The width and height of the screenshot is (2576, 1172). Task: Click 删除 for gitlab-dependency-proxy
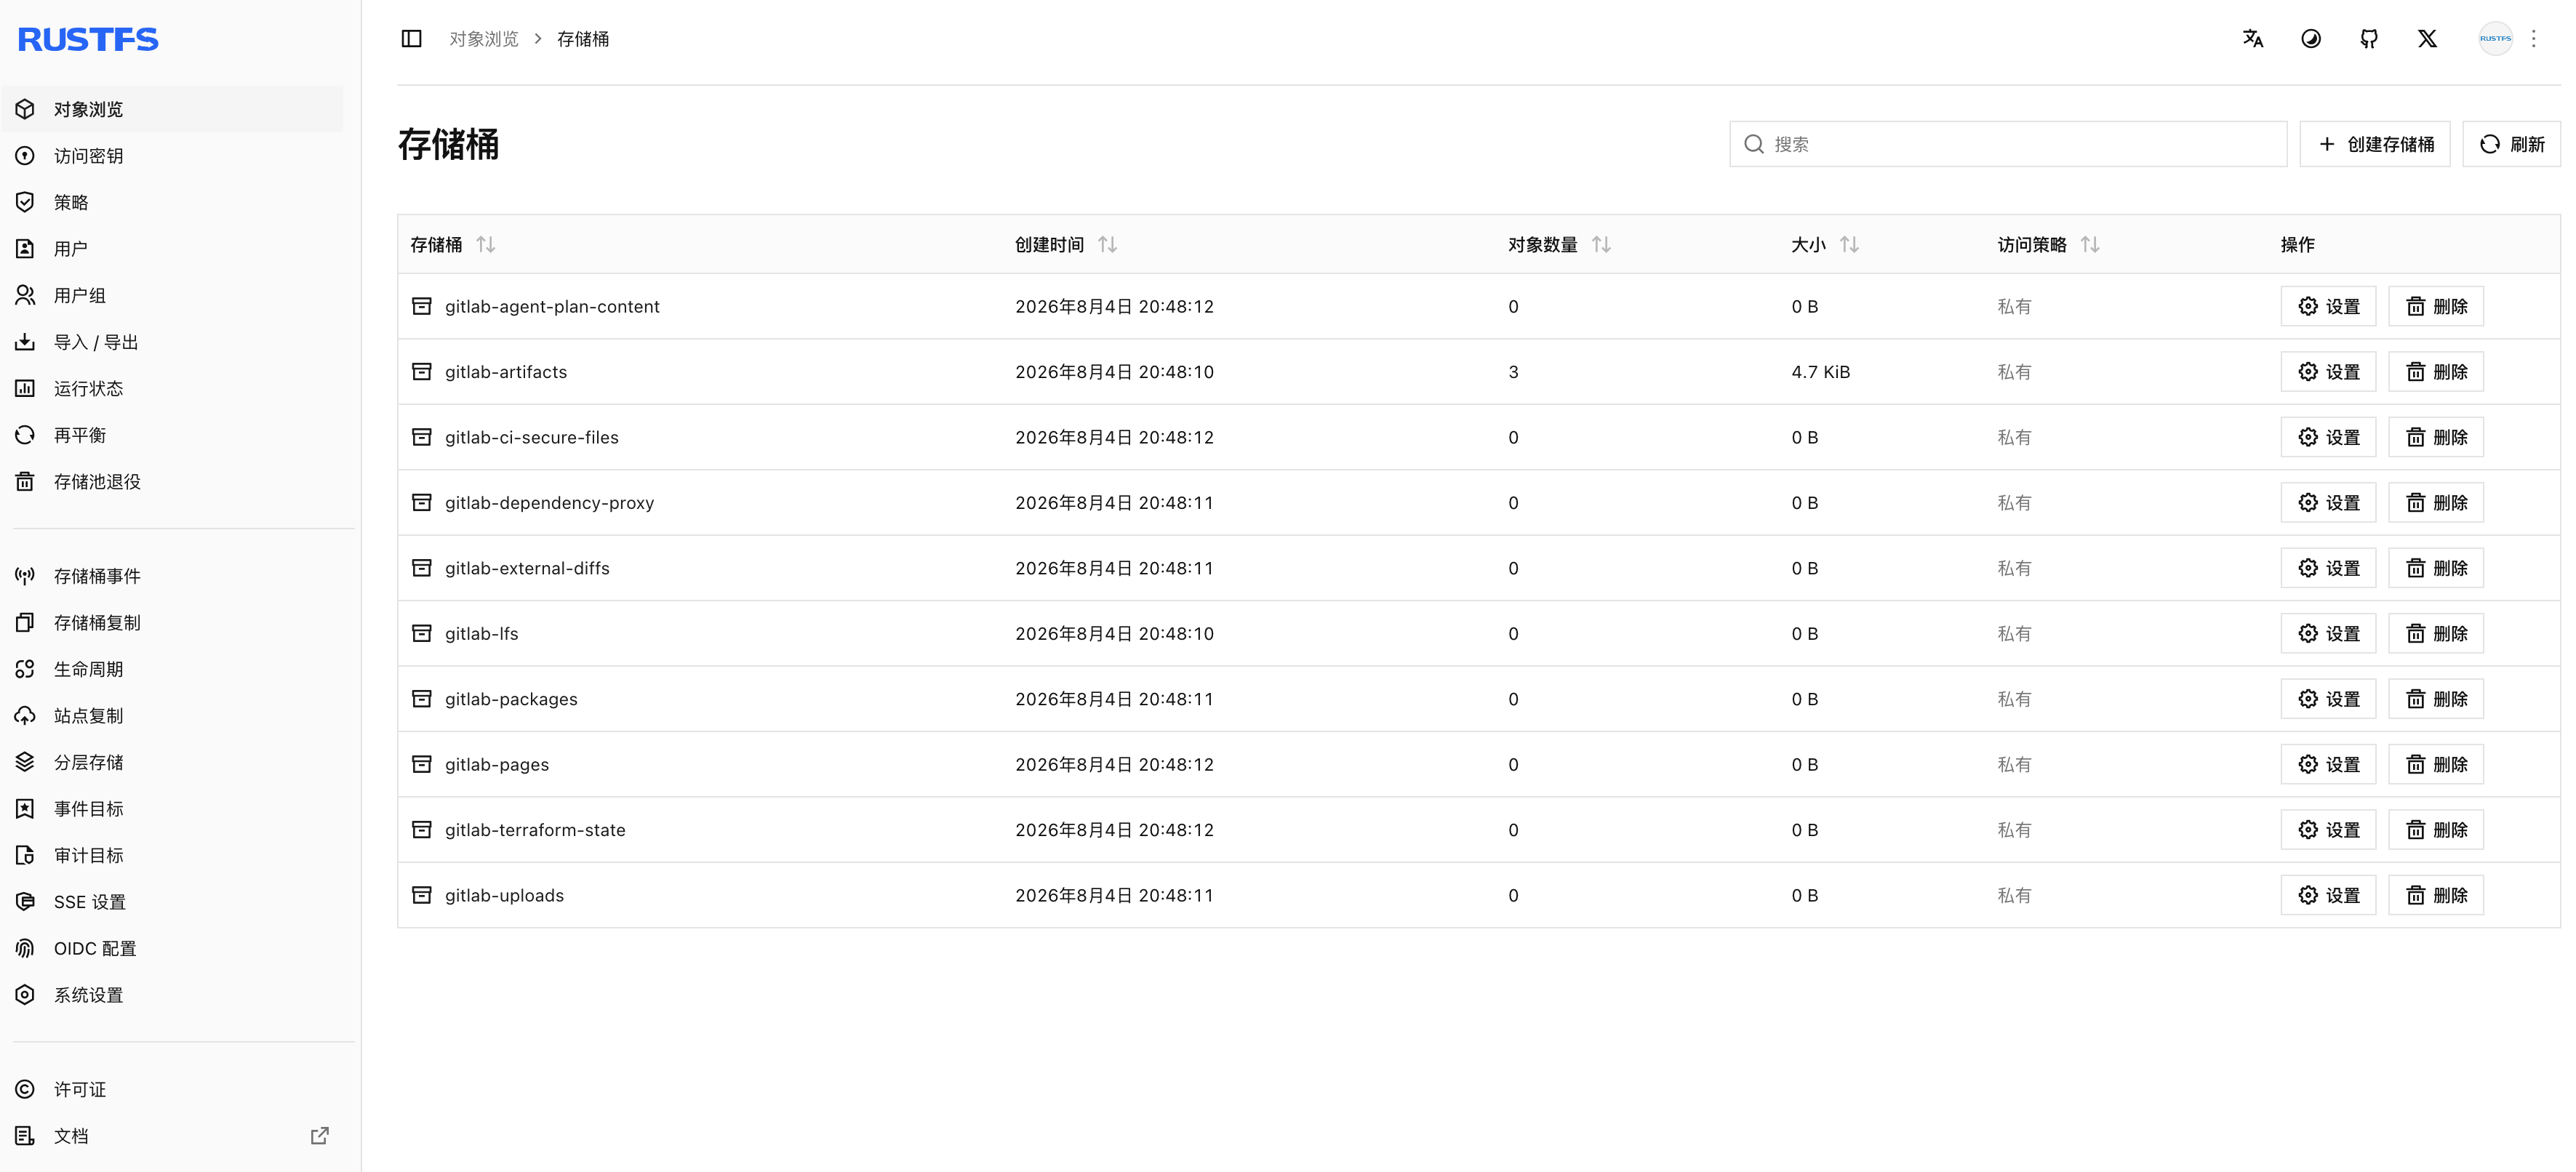pyautogui.click(x=2436, y=502)
